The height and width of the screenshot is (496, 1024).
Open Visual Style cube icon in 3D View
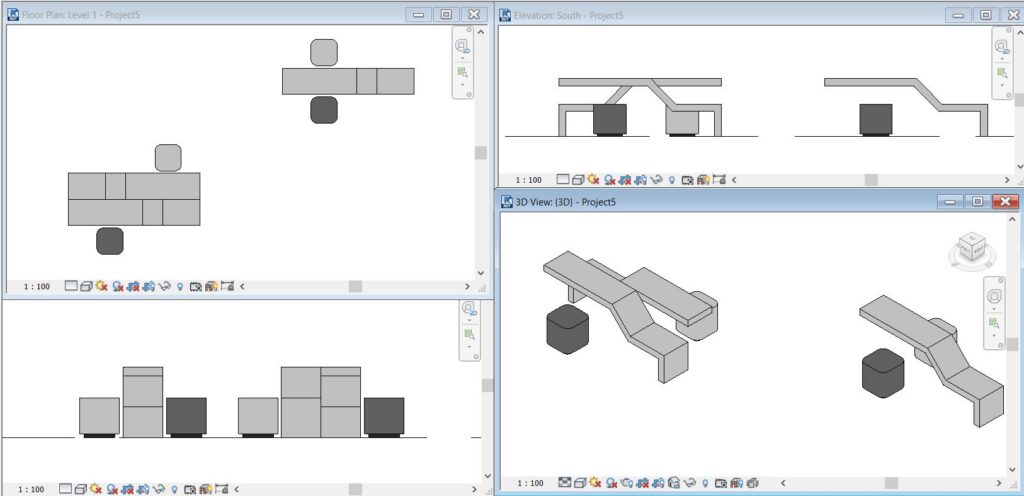point(580,484)
